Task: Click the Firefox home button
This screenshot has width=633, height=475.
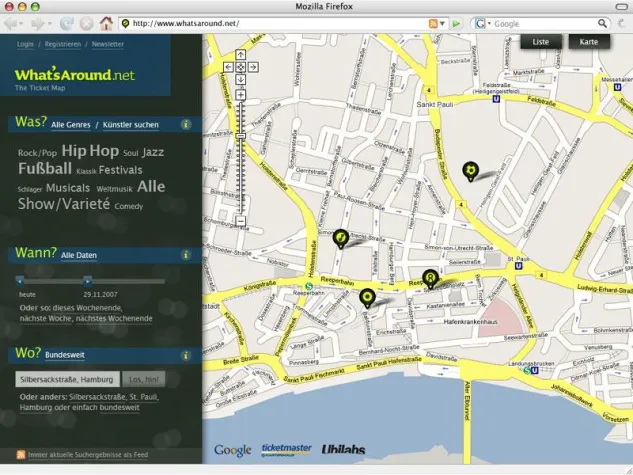Action: point(106,22)
